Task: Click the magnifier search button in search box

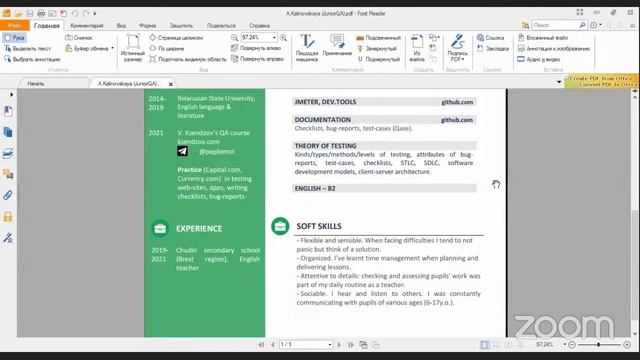Action: coord(582,25)
